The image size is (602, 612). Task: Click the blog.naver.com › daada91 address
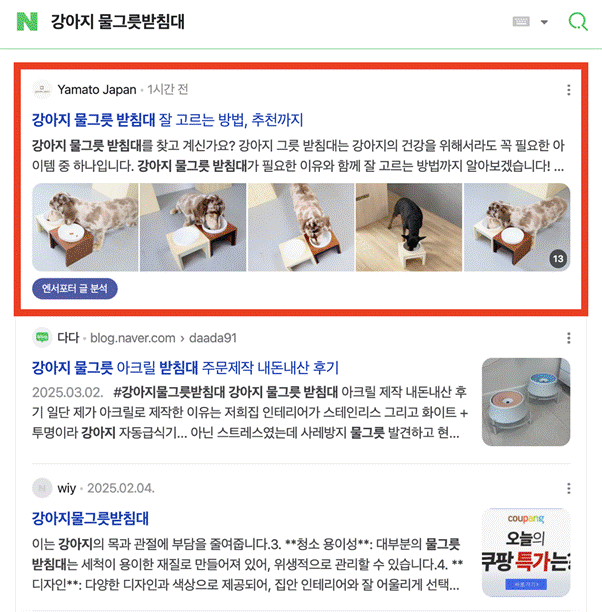pos(163,338)
